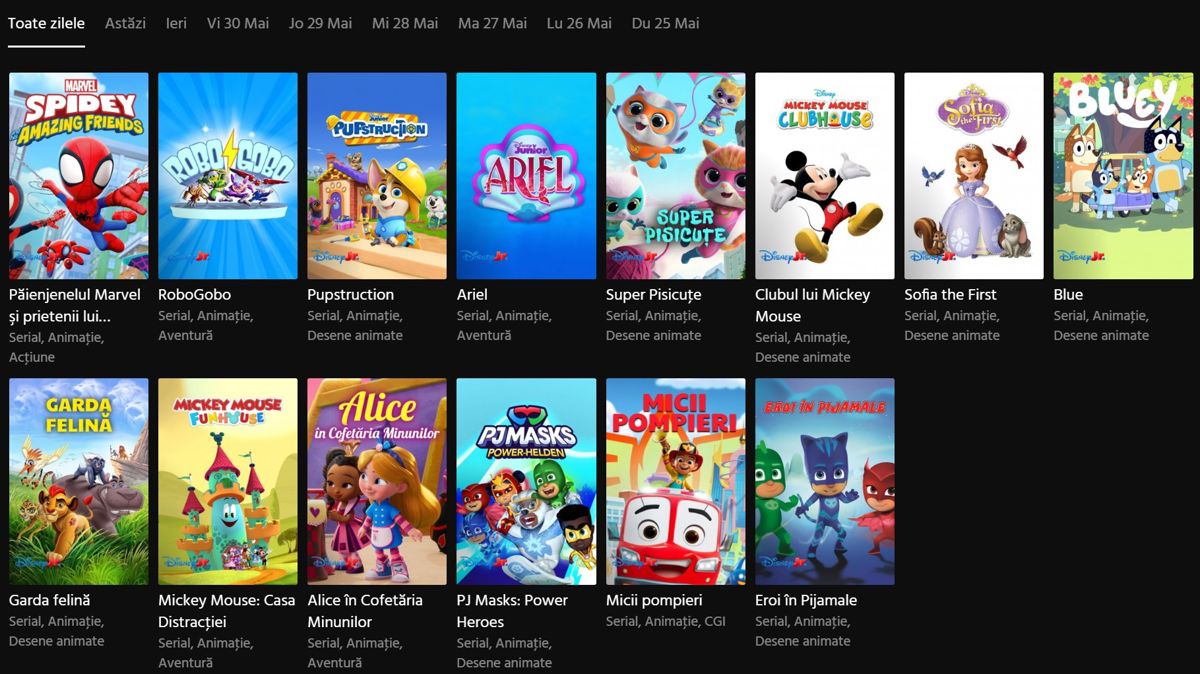This screenshot has width=1200, height=674.
Task: Click the Mickey Mouse Funhouse poster
Action: click(x=228, y=481)
